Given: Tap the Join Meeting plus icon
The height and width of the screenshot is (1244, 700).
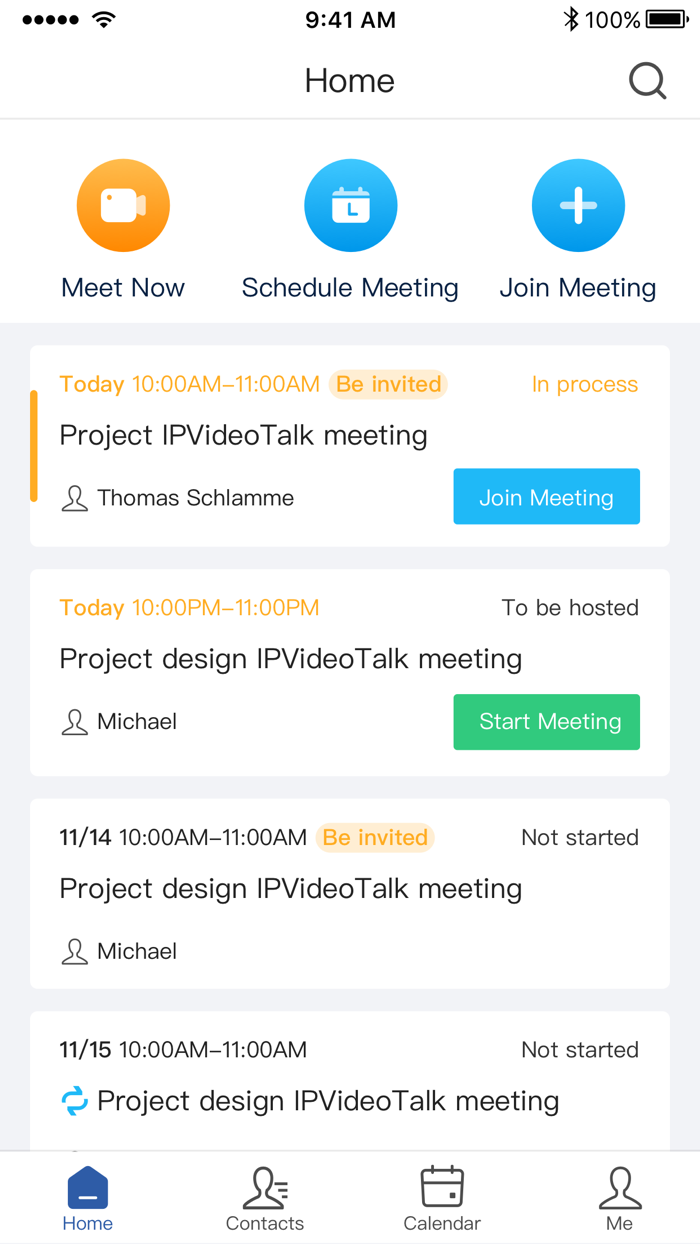Looking at the screenshot, I should point(578,204).
